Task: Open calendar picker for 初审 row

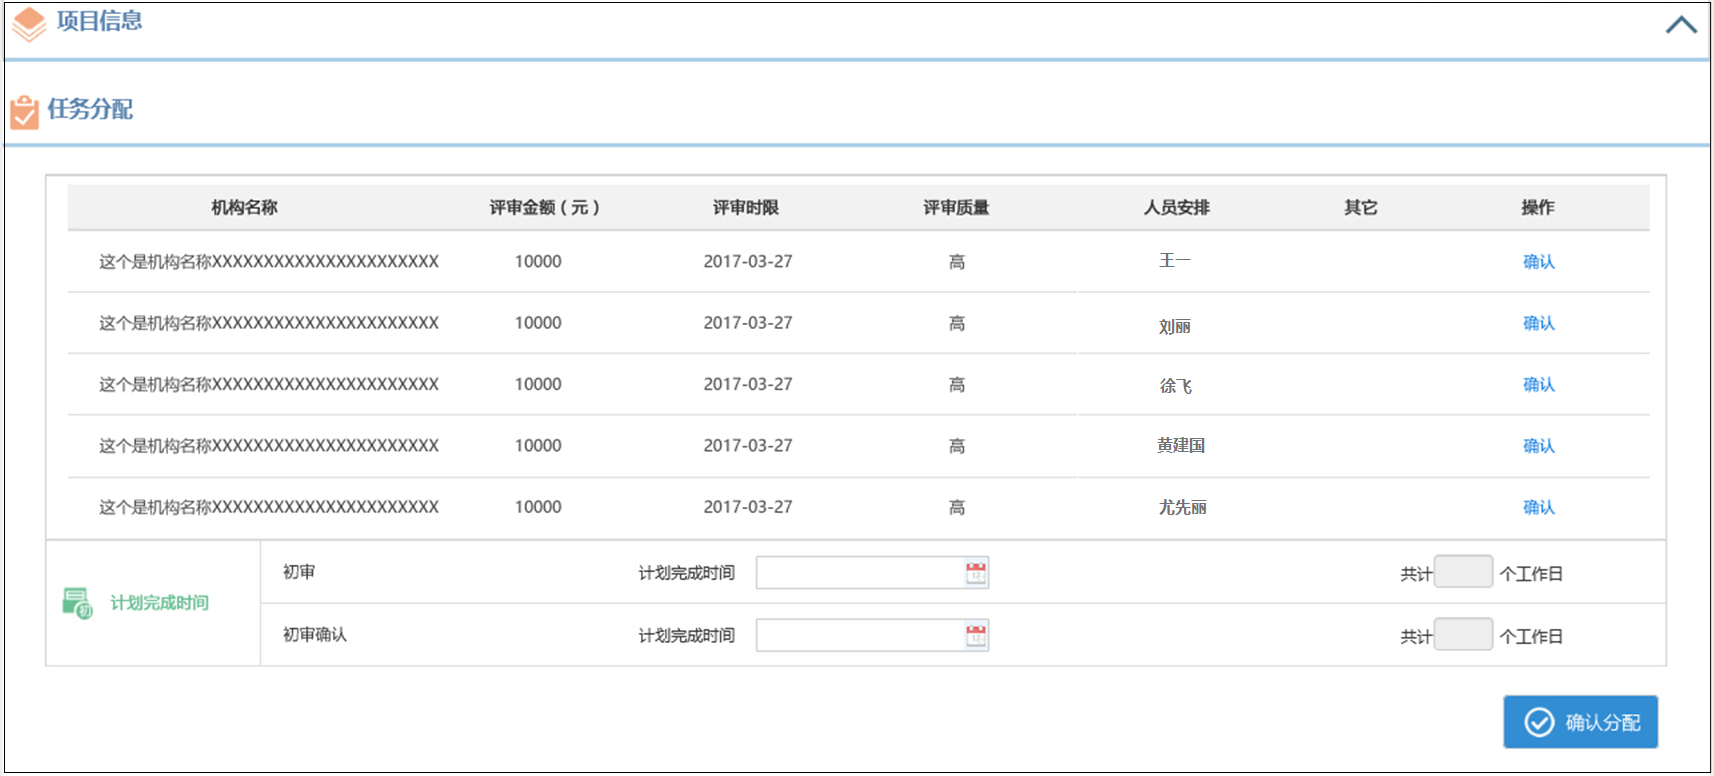Action: coord(976,573)
